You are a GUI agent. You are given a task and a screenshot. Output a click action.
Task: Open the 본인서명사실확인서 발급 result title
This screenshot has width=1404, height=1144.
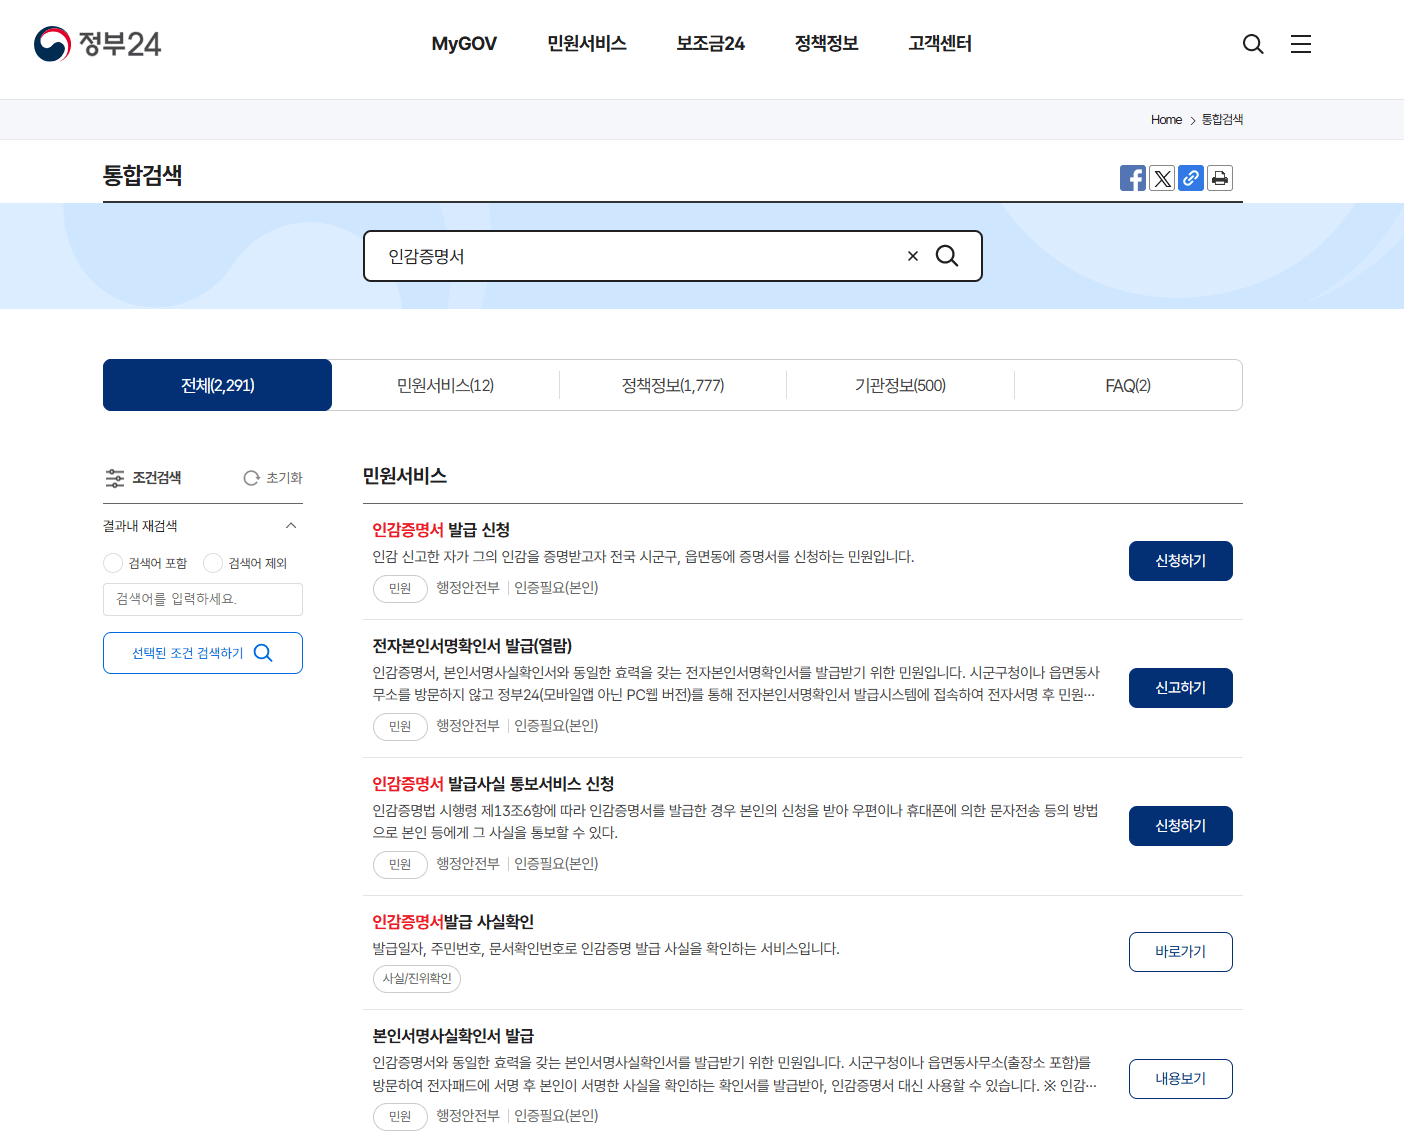(x=453, y=1036)
